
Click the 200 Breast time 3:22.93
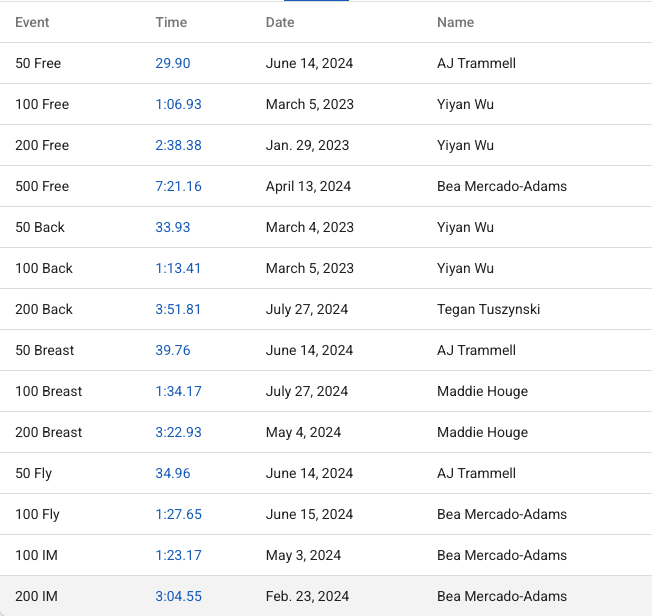point(178,432)
